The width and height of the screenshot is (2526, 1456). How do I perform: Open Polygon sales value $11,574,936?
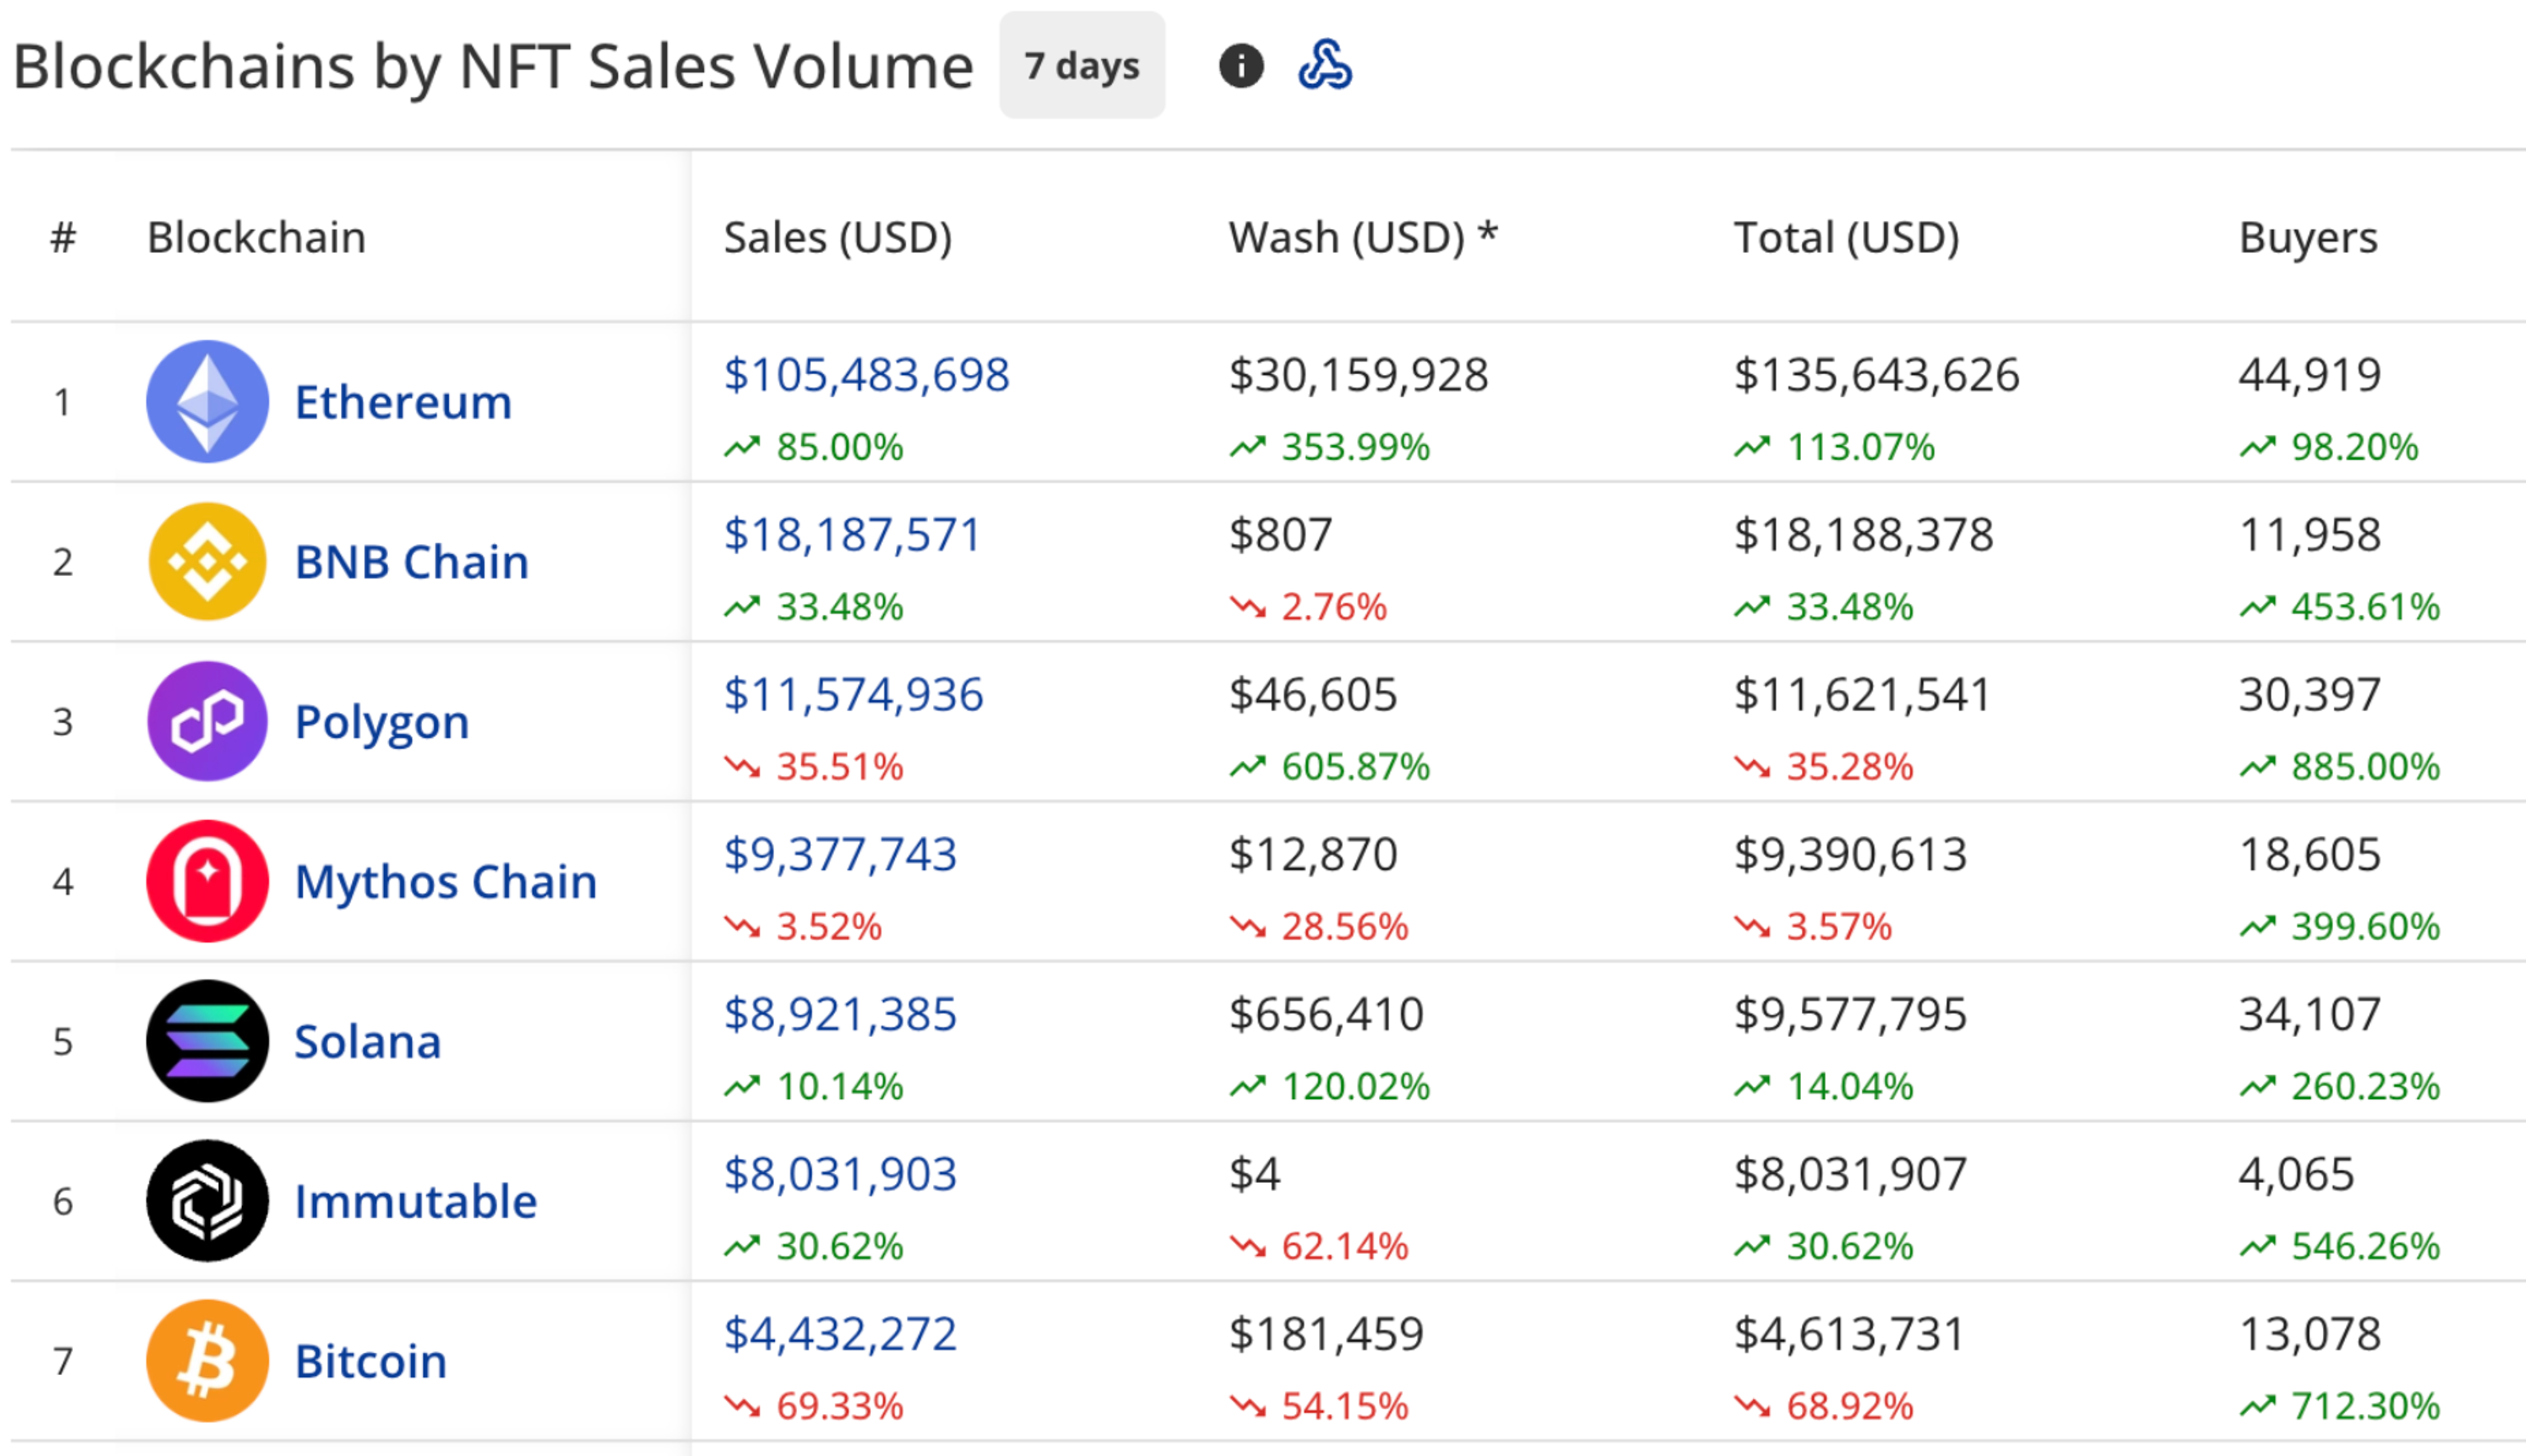[853, 695]
